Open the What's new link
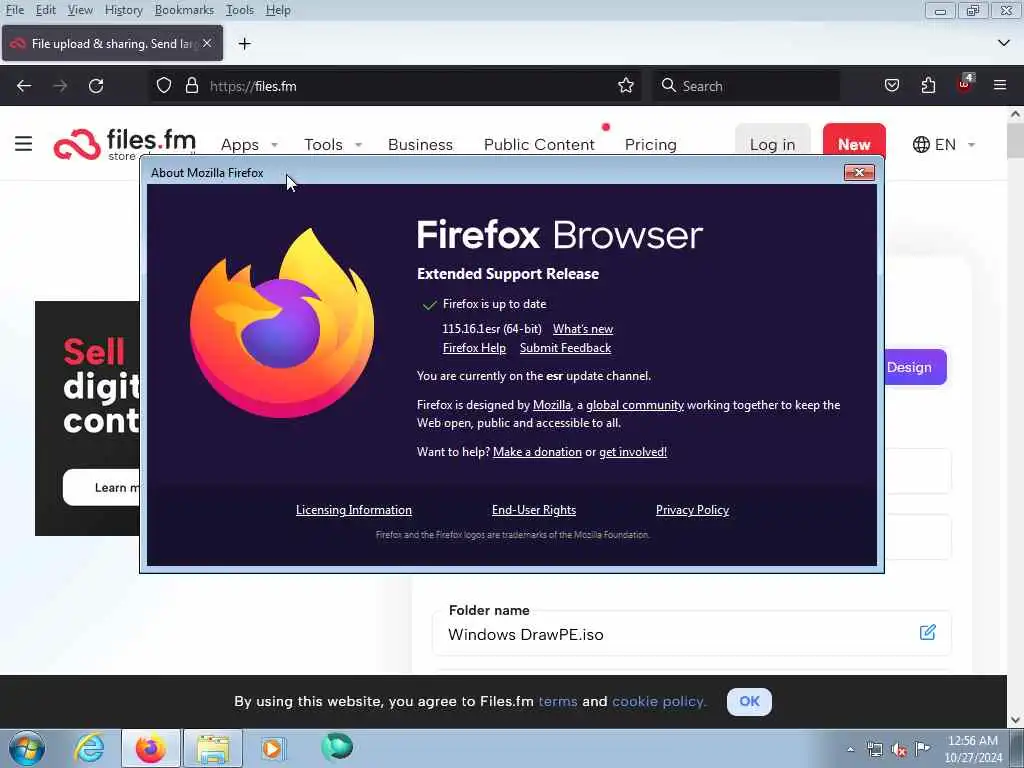This screenshot has width=1024, height=768. pos(583,329)
